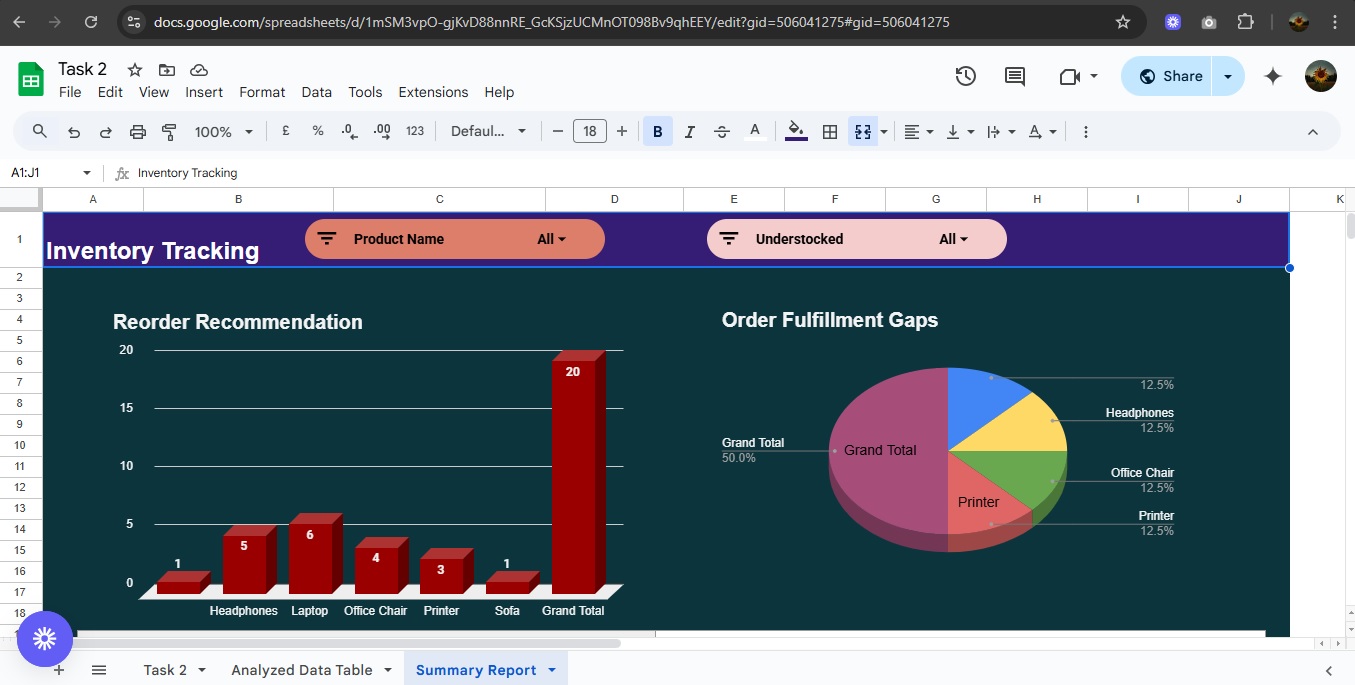Click the font size input field
The image size is (1355, 685).
click(x=589, y=132)
